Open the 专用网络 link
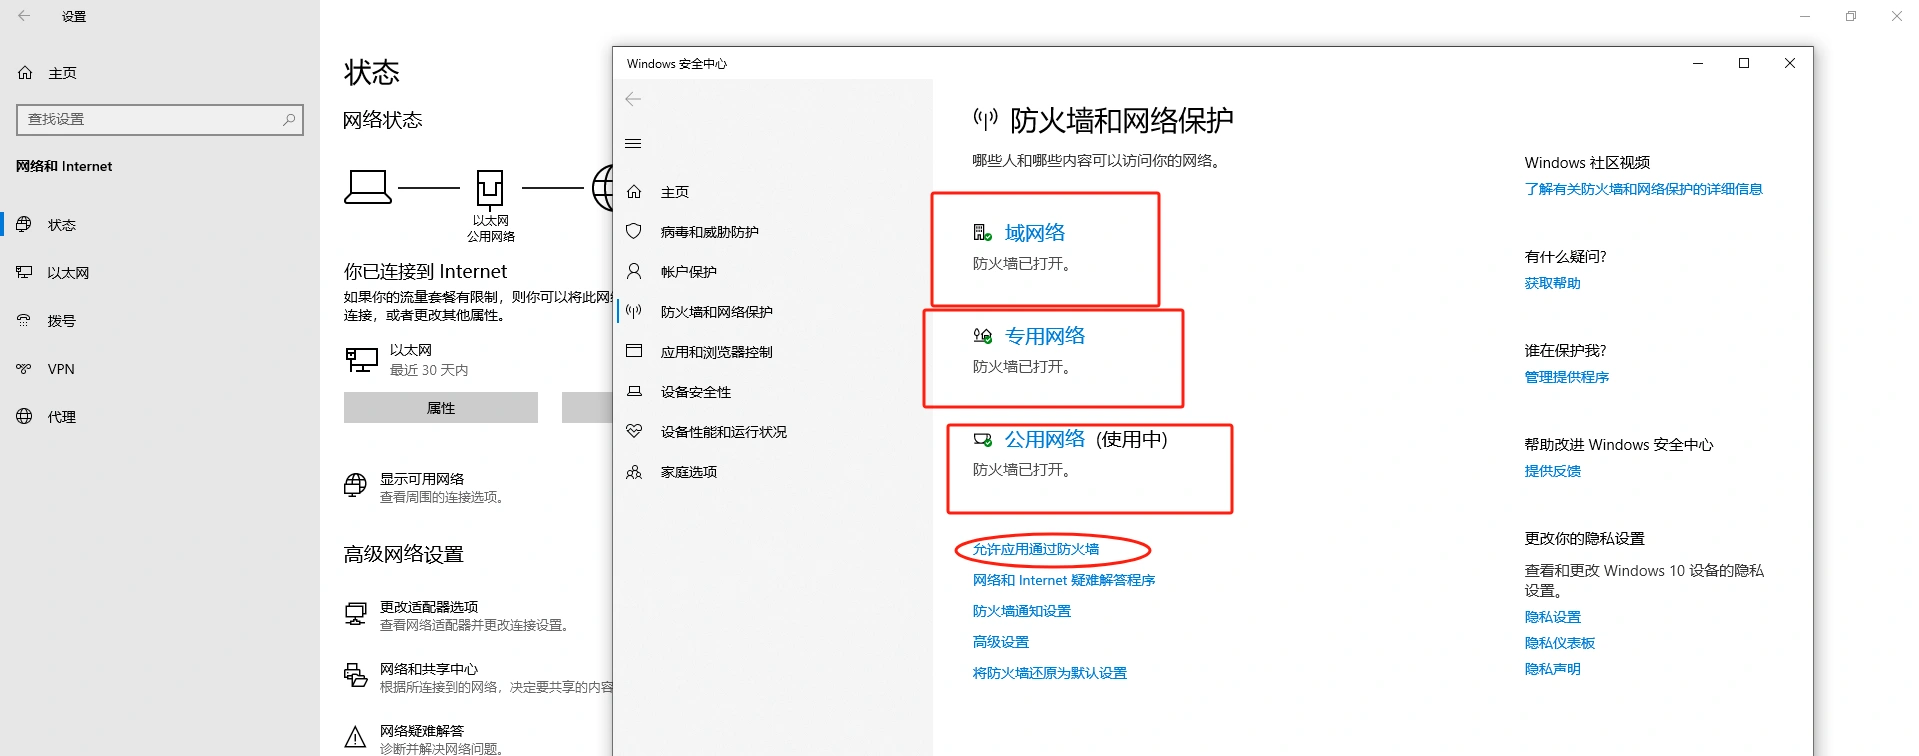This screenshot has width=1919, height=756. tap(1045, 336)
